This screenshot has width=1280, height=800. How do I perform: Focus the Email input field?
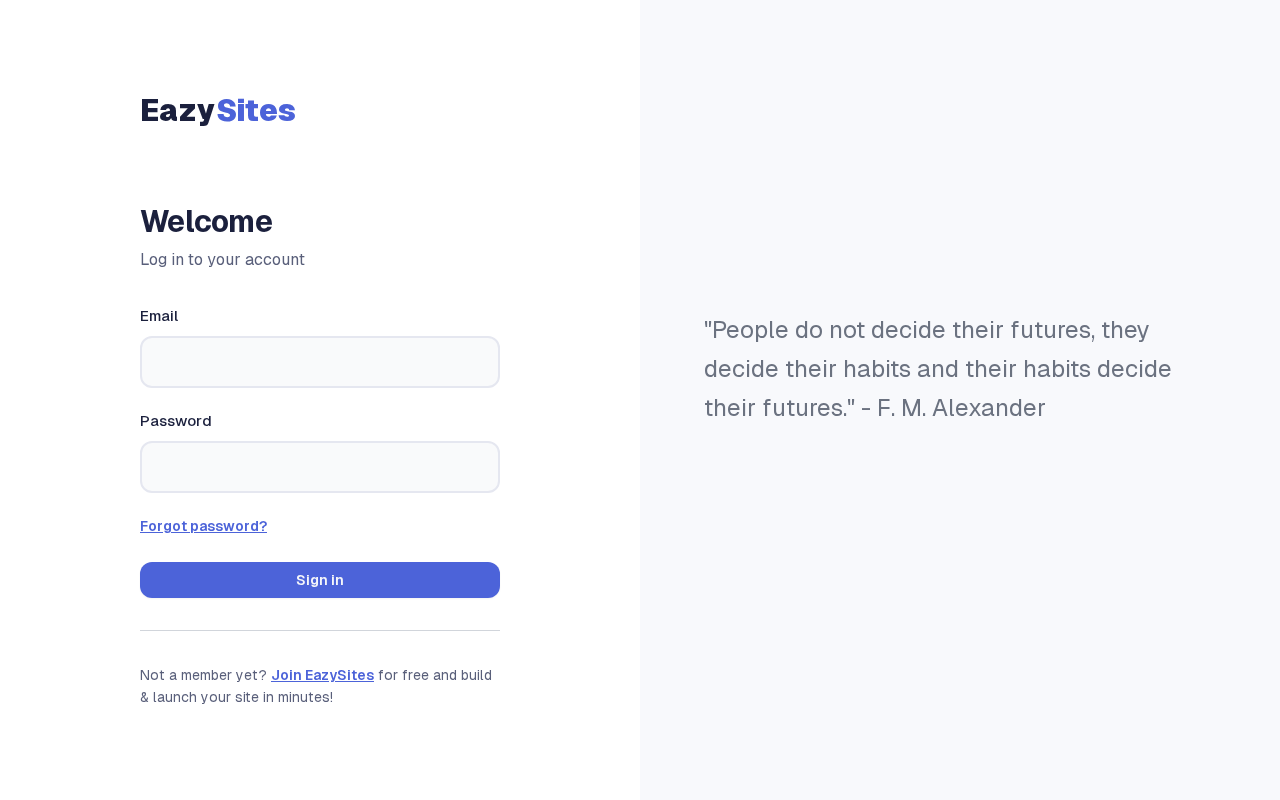[320, 362]
